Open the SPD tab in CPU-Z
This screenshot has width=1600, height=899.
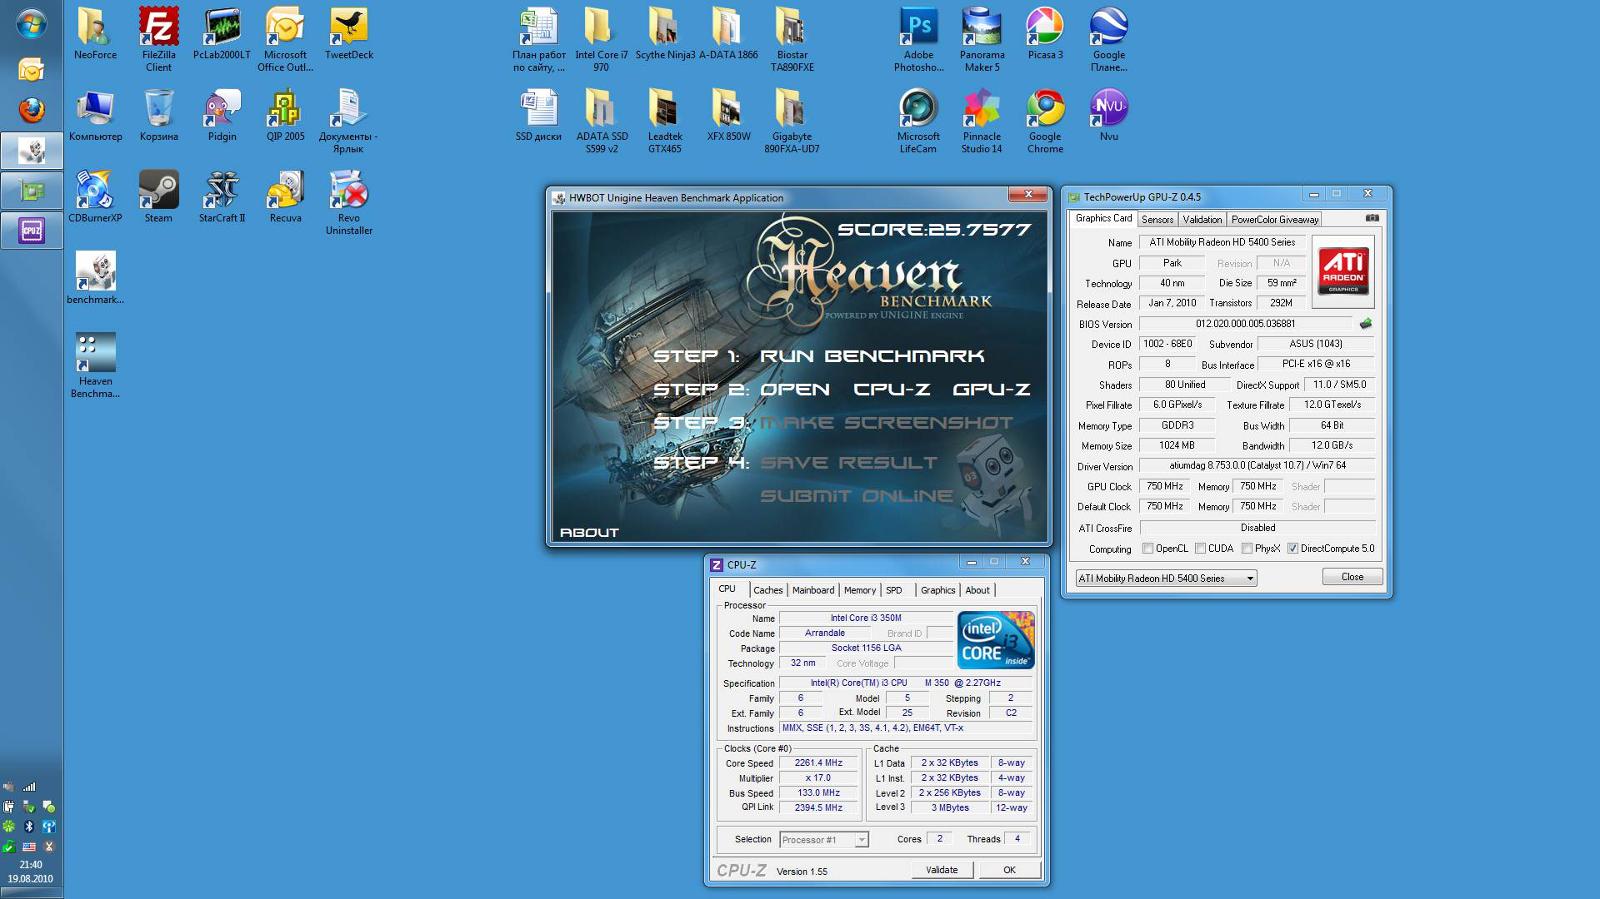point(894,590)
